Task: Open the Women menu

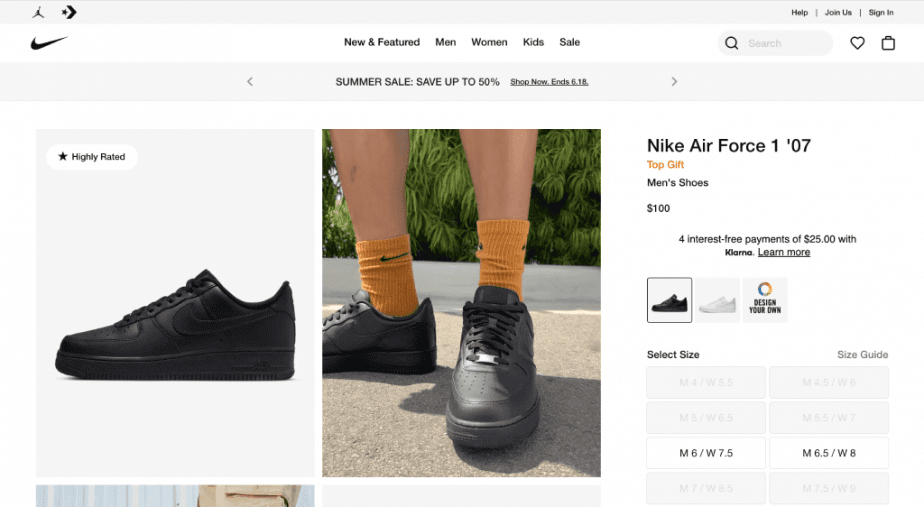Action: (489, 42)
